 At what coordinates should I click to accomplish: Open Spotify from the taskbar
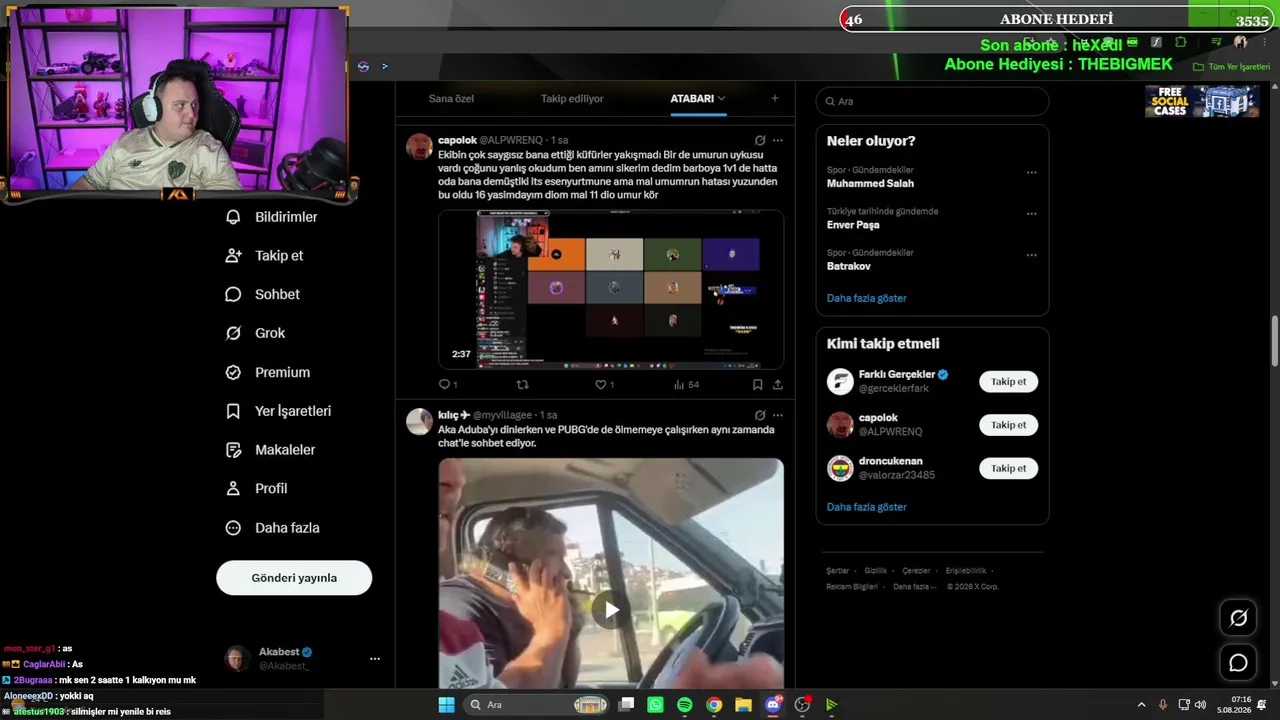point(684,705)
